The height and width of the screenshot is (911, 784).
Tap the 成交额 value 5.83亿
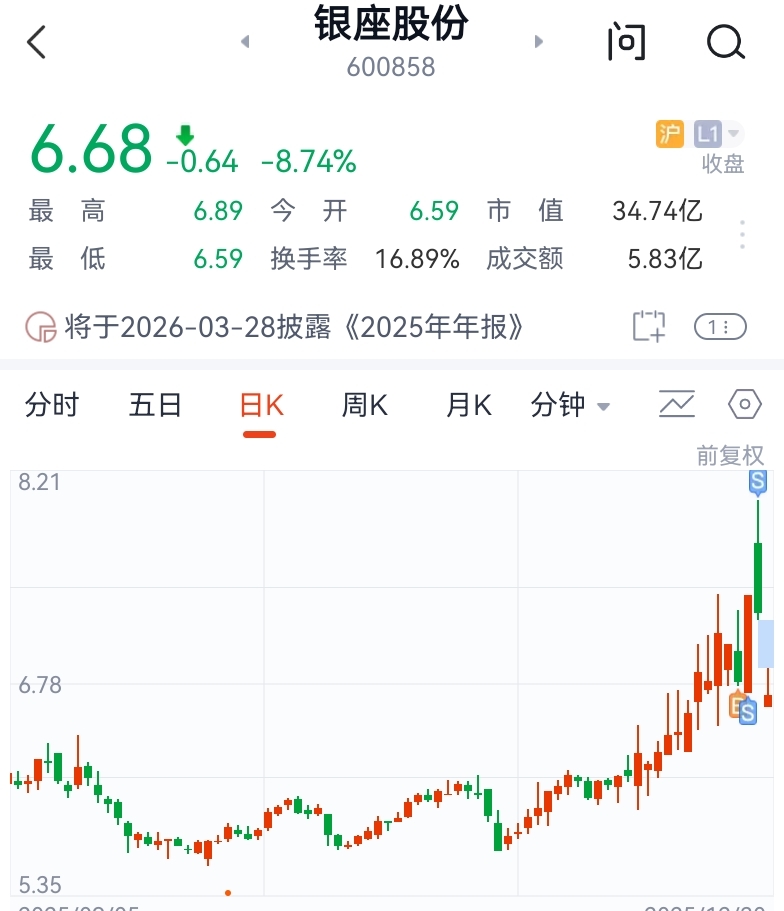(665, 259)
